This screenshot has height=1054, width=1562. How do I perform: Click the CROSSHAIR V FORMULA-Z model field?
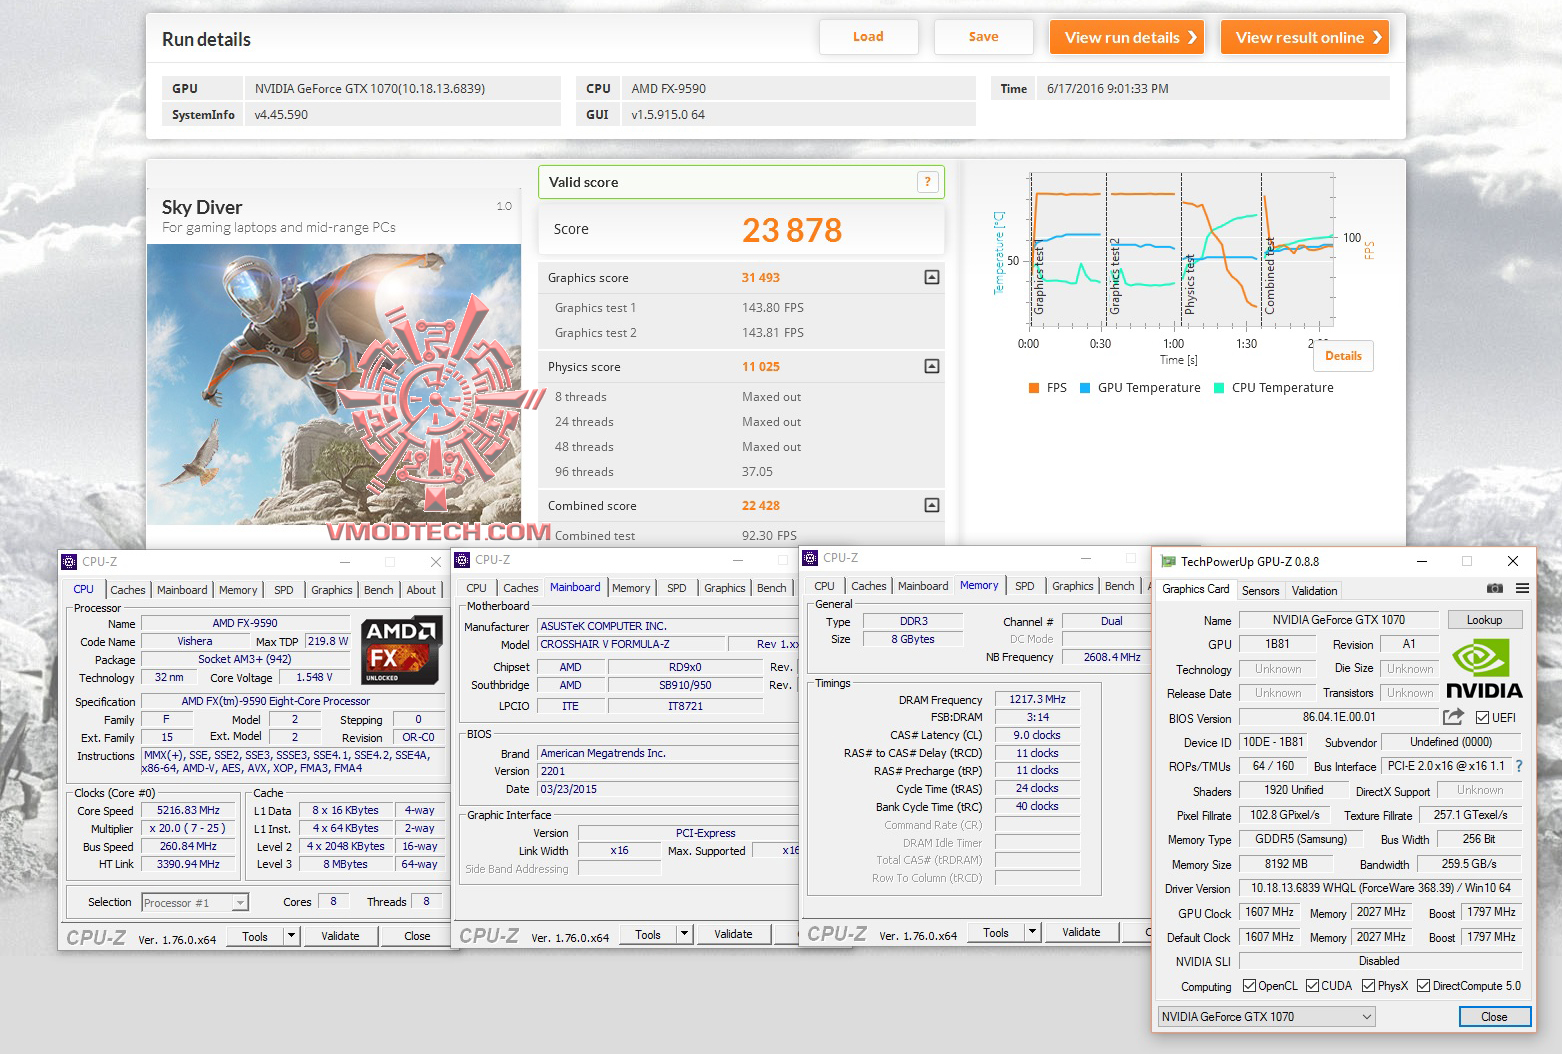632,645
